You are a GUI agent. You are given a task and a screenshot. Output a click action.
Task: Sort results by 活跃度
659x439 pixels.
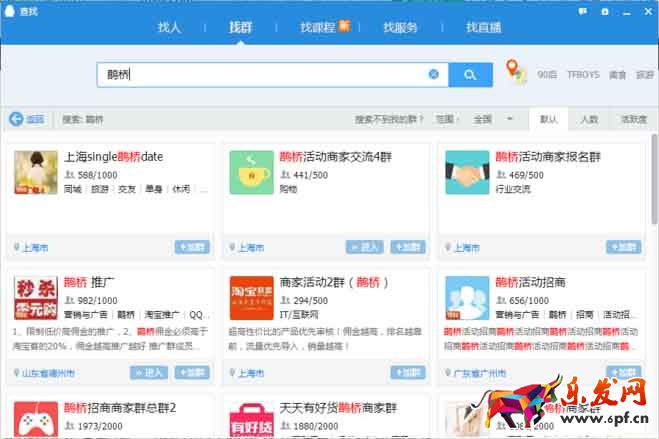(632, 119)
